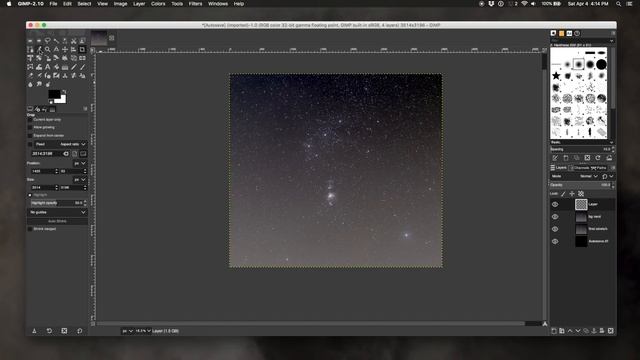Open macOS Spotlight search
This screenshot has width=640, height=360.
(x=618, y=4)
